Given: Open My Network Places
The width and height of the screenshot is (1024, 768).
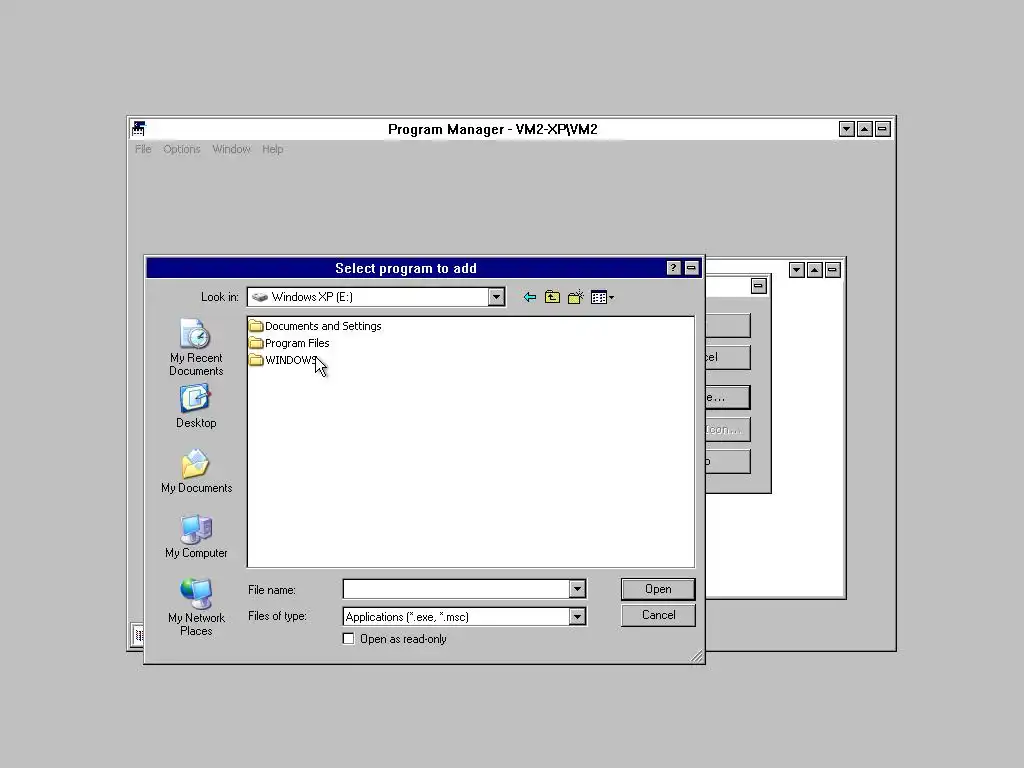Looking at the screenshot, I should pos(196,607).
